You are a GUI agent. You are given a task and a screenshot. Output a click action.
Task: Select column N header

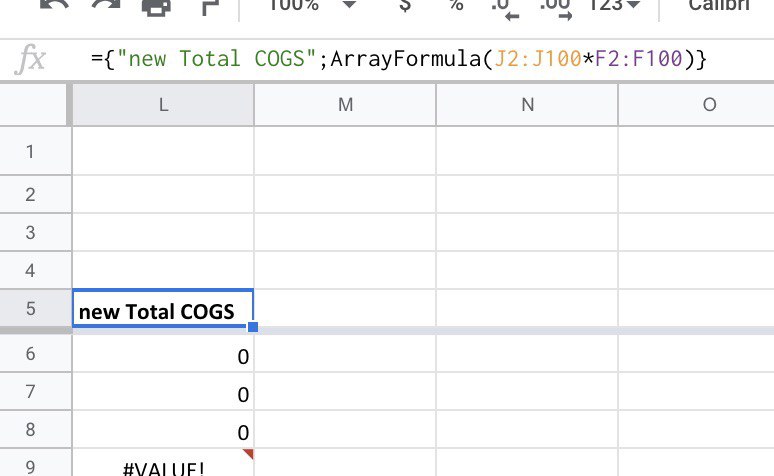[527, 105]
